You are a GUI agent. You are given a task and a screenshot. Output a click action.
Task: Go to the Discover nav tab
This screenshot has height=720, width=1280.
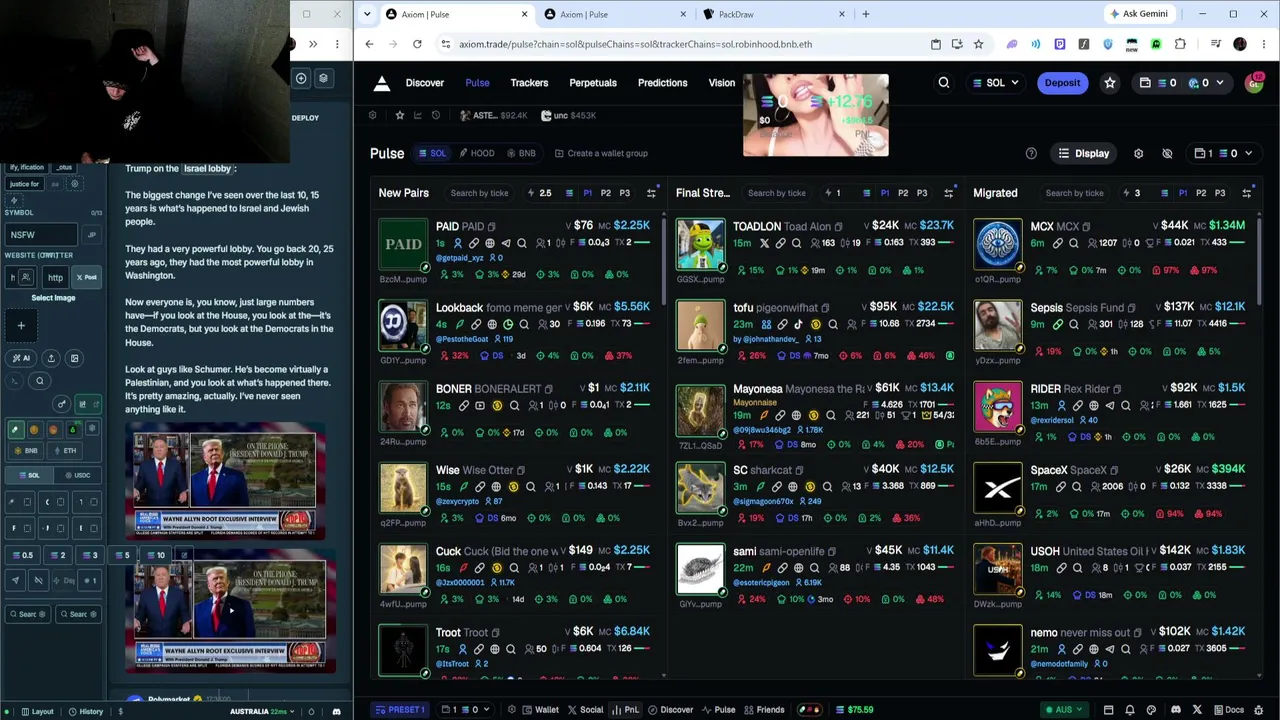point(424,83)
